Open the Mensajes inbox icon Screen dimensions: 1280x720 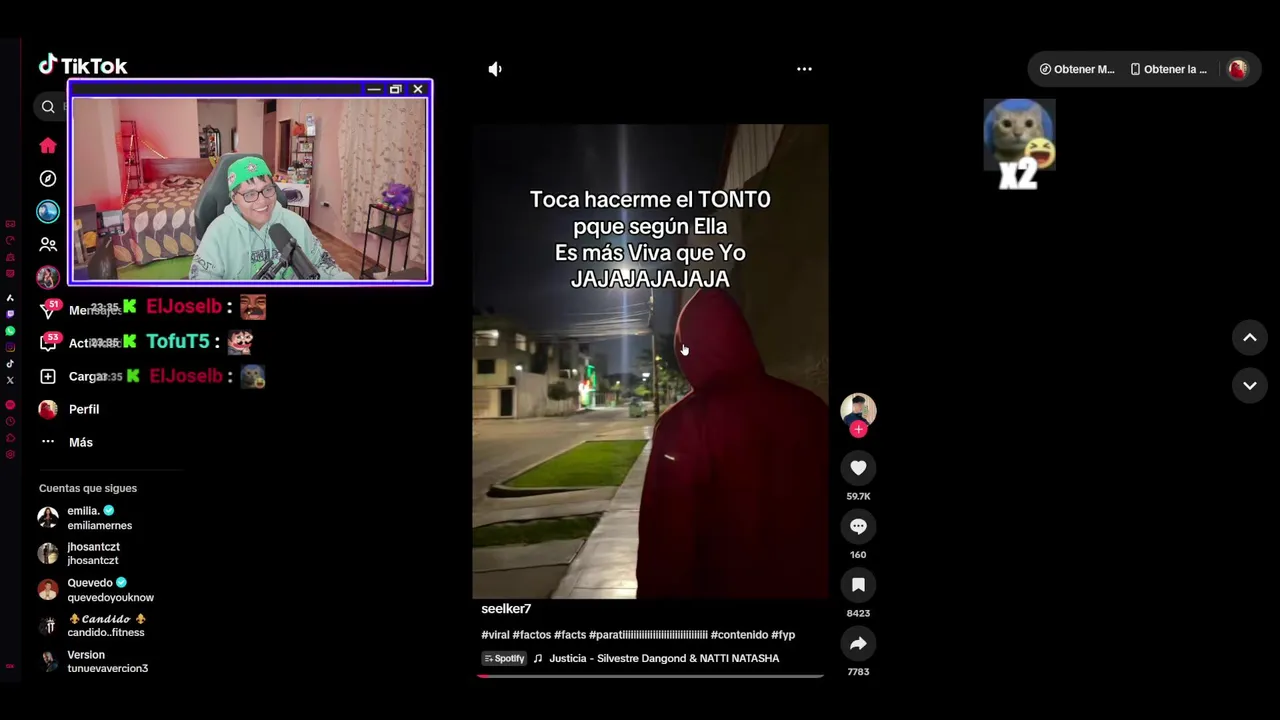(48, 311)
